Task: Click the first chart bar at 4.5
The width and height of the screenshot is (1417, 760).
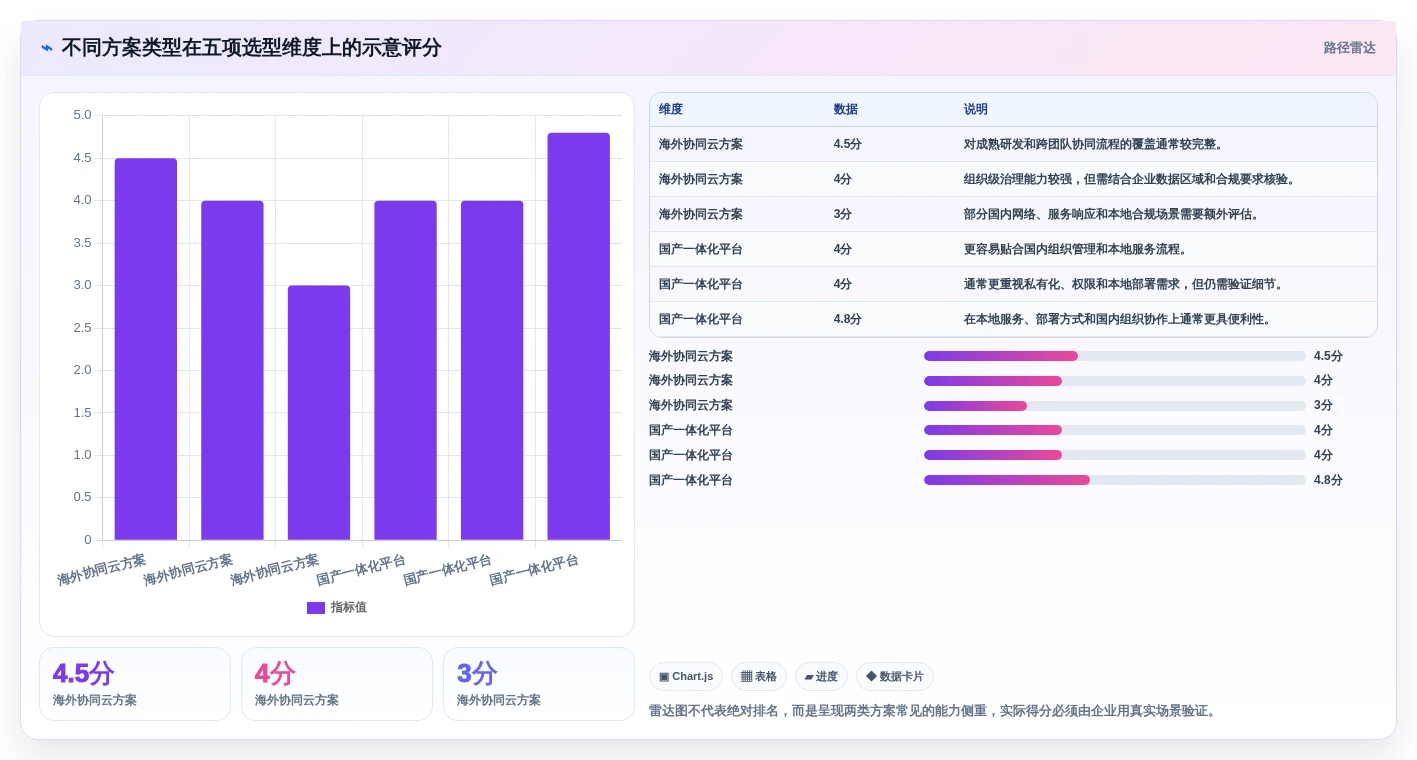Action: tap(146, 349)
